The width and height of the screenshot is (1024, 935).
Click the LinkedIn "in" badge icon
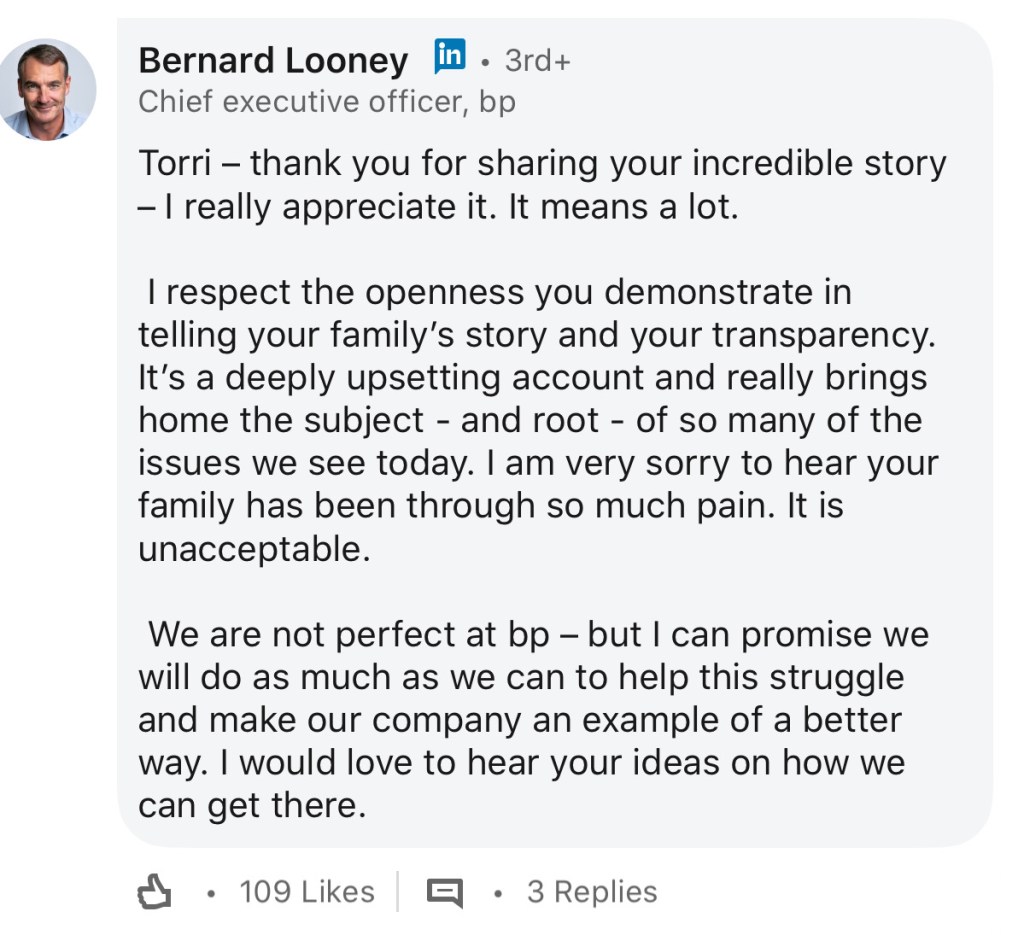[x=450, y=56]
